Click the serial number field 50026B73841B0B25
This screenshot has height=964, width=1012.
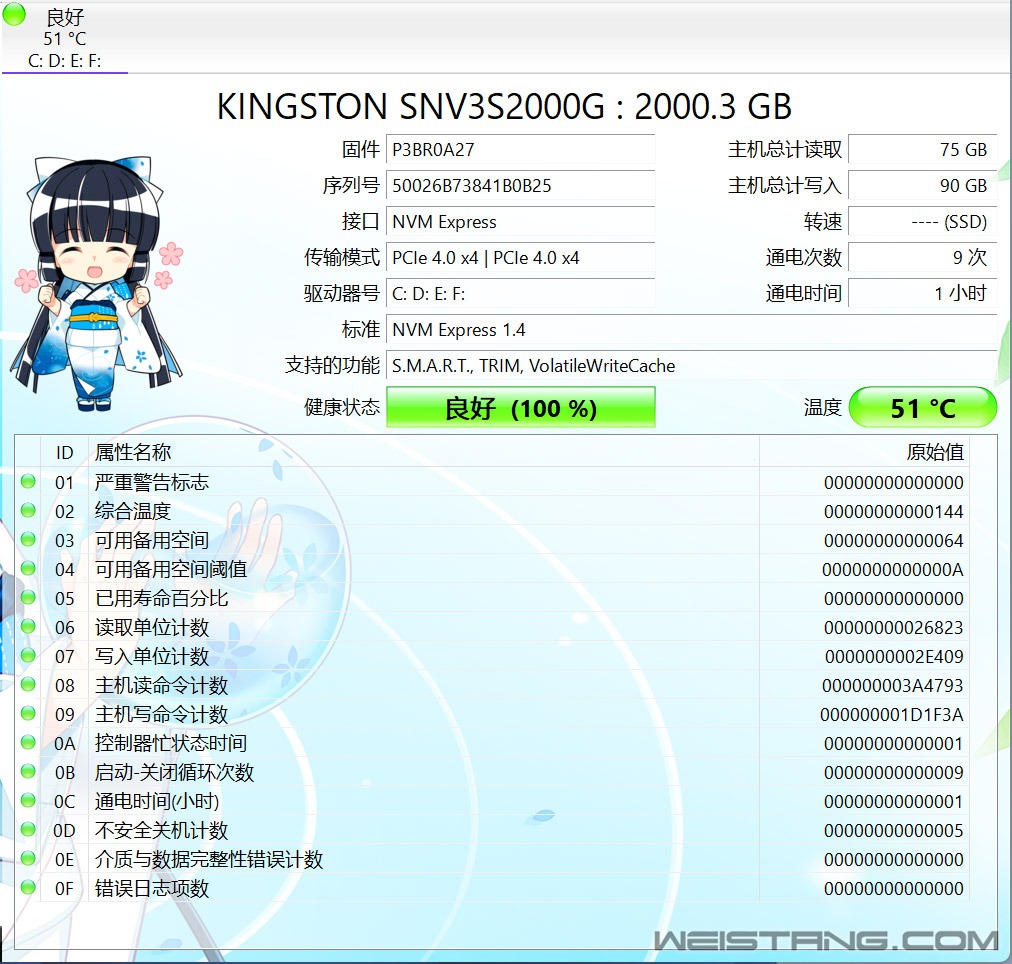click(x=520, y=186)
